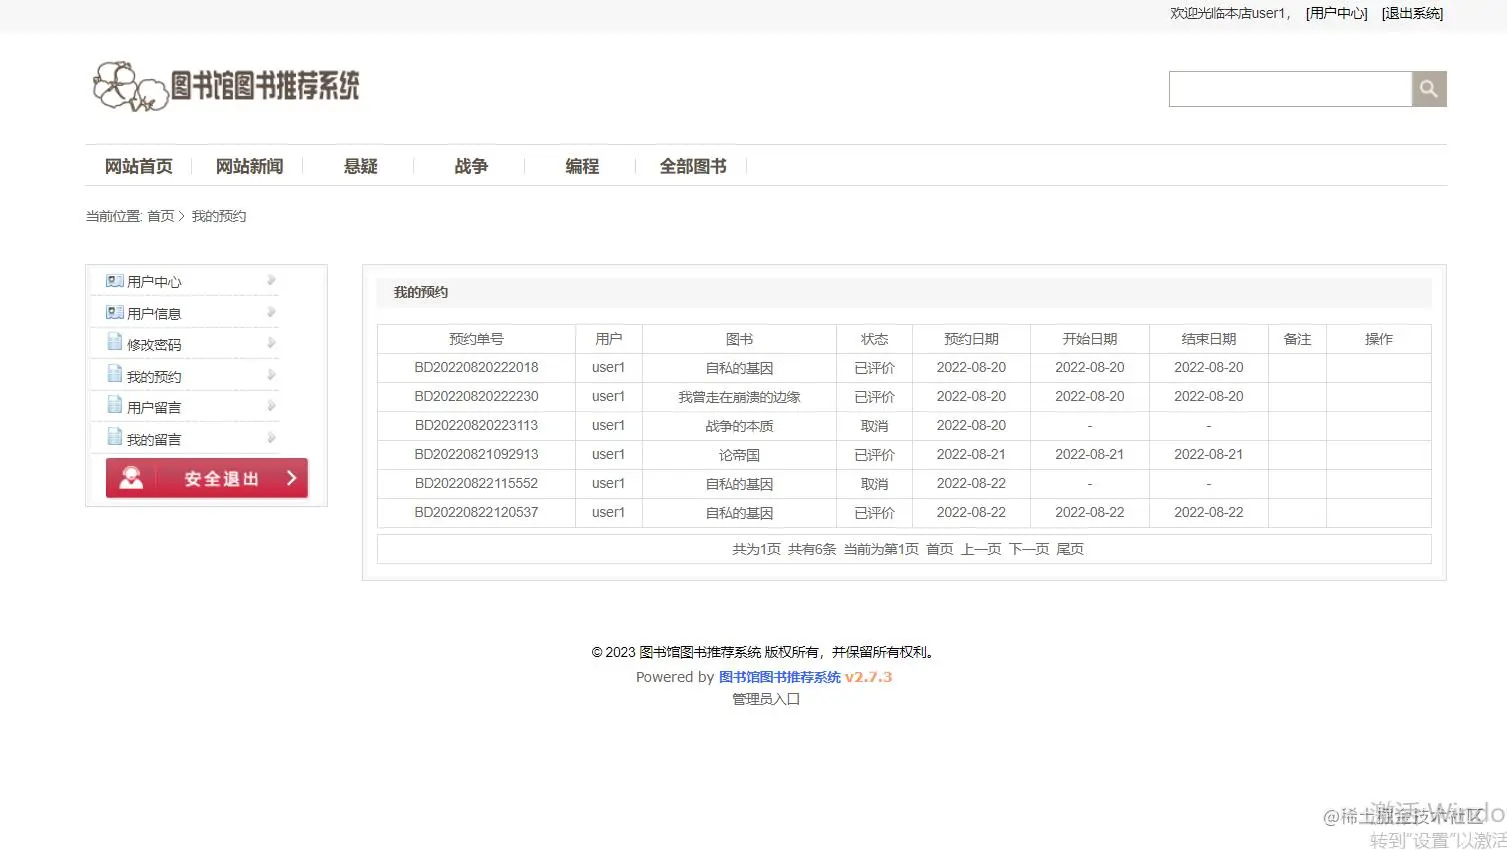Click 已评价 status in 论帝国 row
Image resolution: width=1507 pixels, height=850 pixels.
tap(874, 455)
